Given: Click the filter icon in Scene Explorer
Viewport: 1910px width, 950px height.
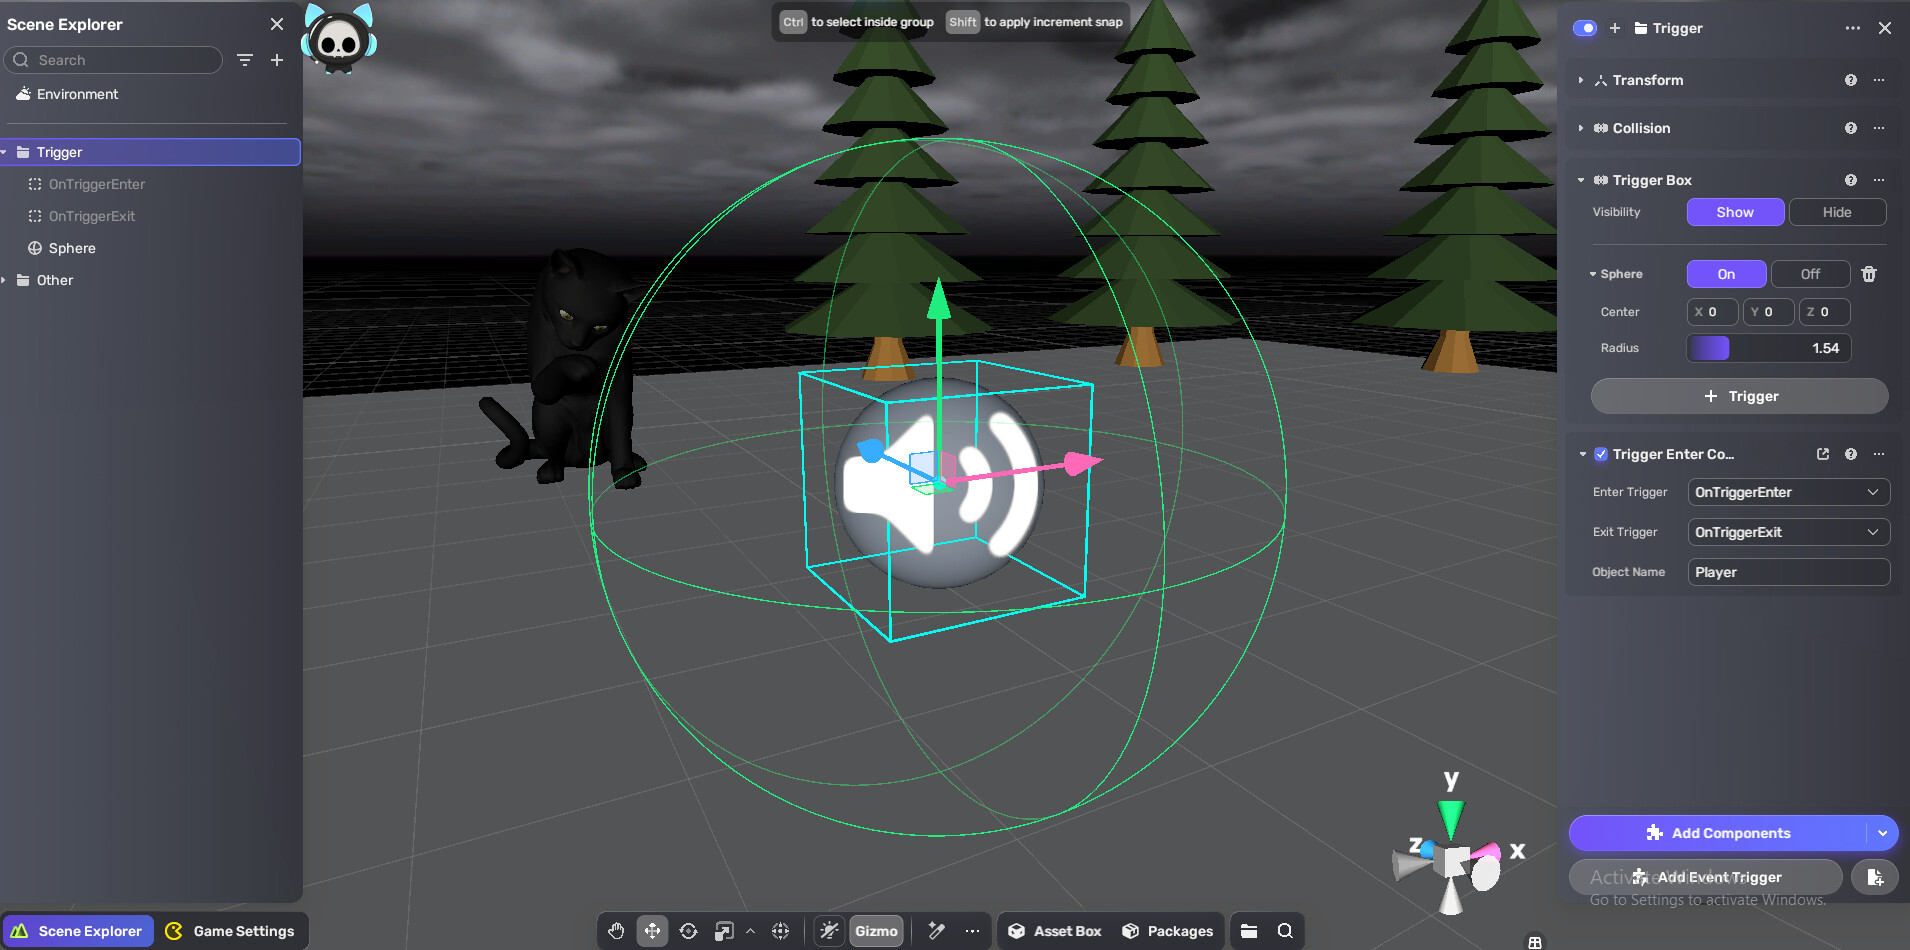Looking at the screenshot, I should click(244, 60).
